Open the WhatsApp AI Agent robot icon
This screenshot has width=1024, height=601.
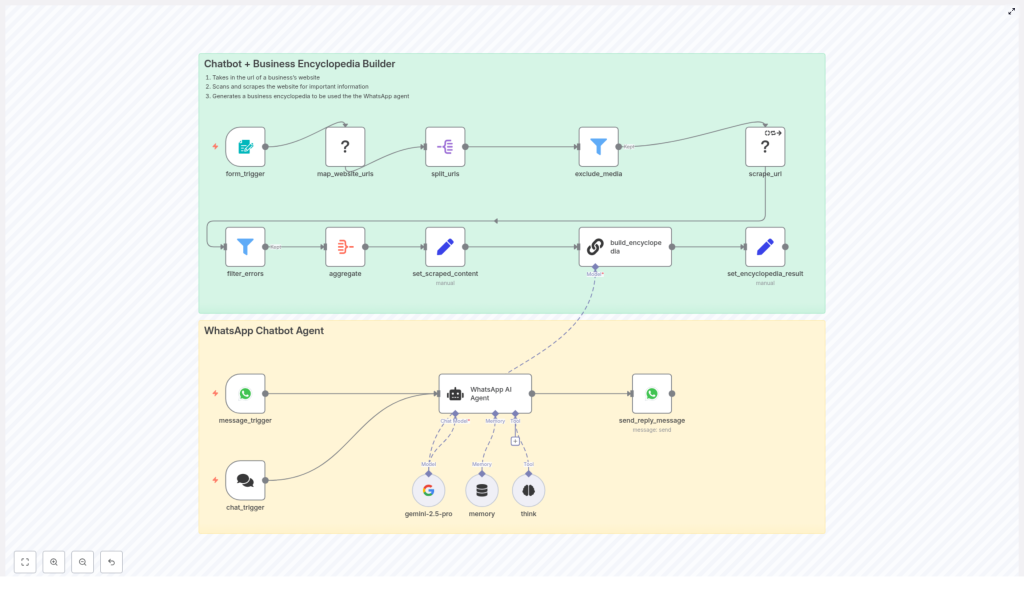coord(455,393)
